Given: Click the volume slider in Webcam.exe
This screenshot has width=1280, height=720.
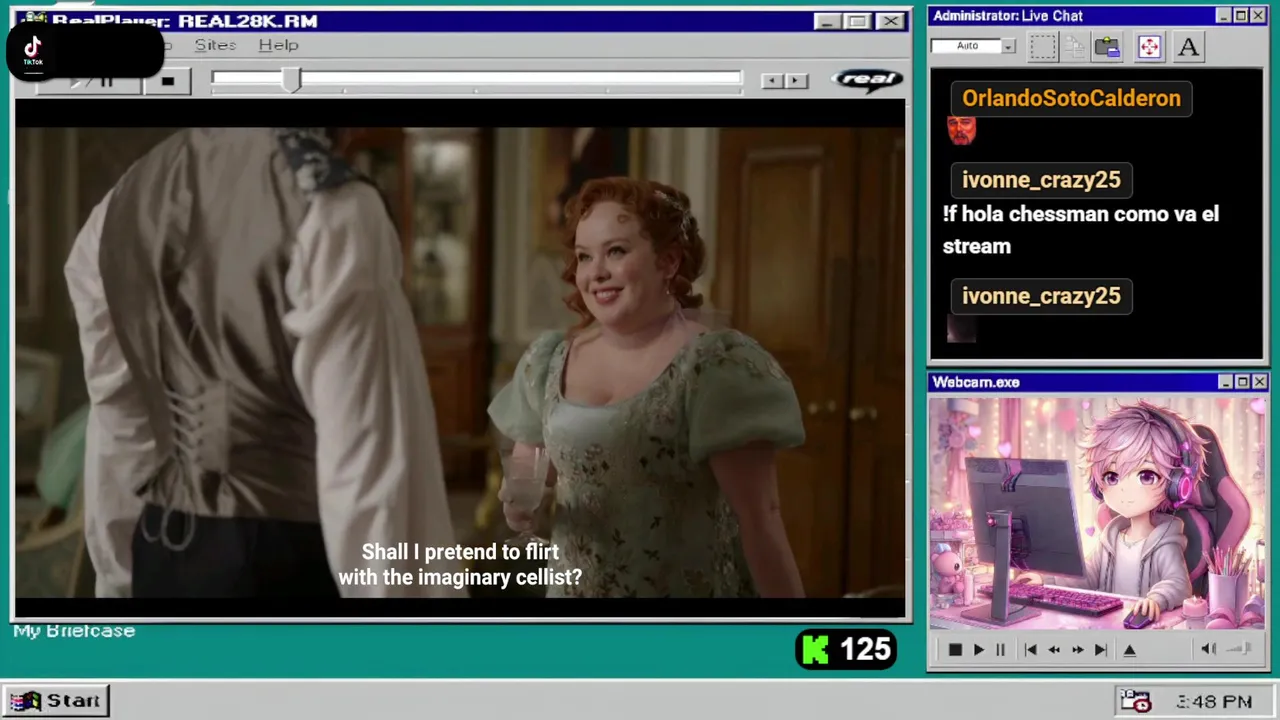Looking at the screenshot, I should [1240, 649].
